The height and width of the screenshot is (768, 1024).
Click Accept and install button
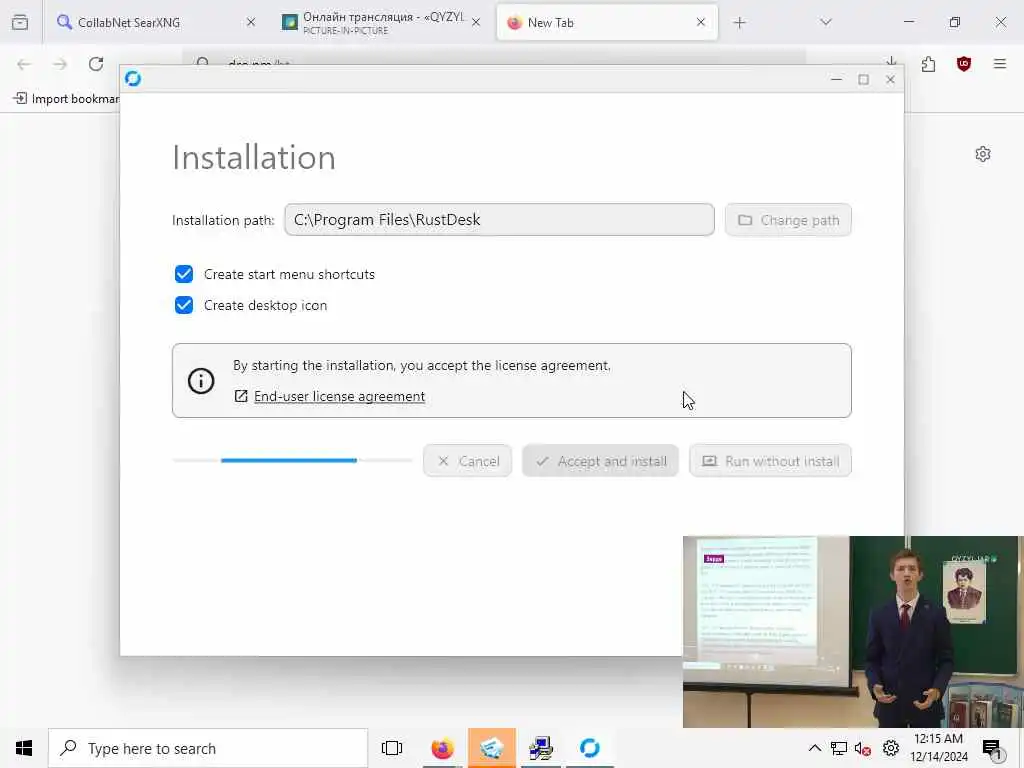point(600,461)
